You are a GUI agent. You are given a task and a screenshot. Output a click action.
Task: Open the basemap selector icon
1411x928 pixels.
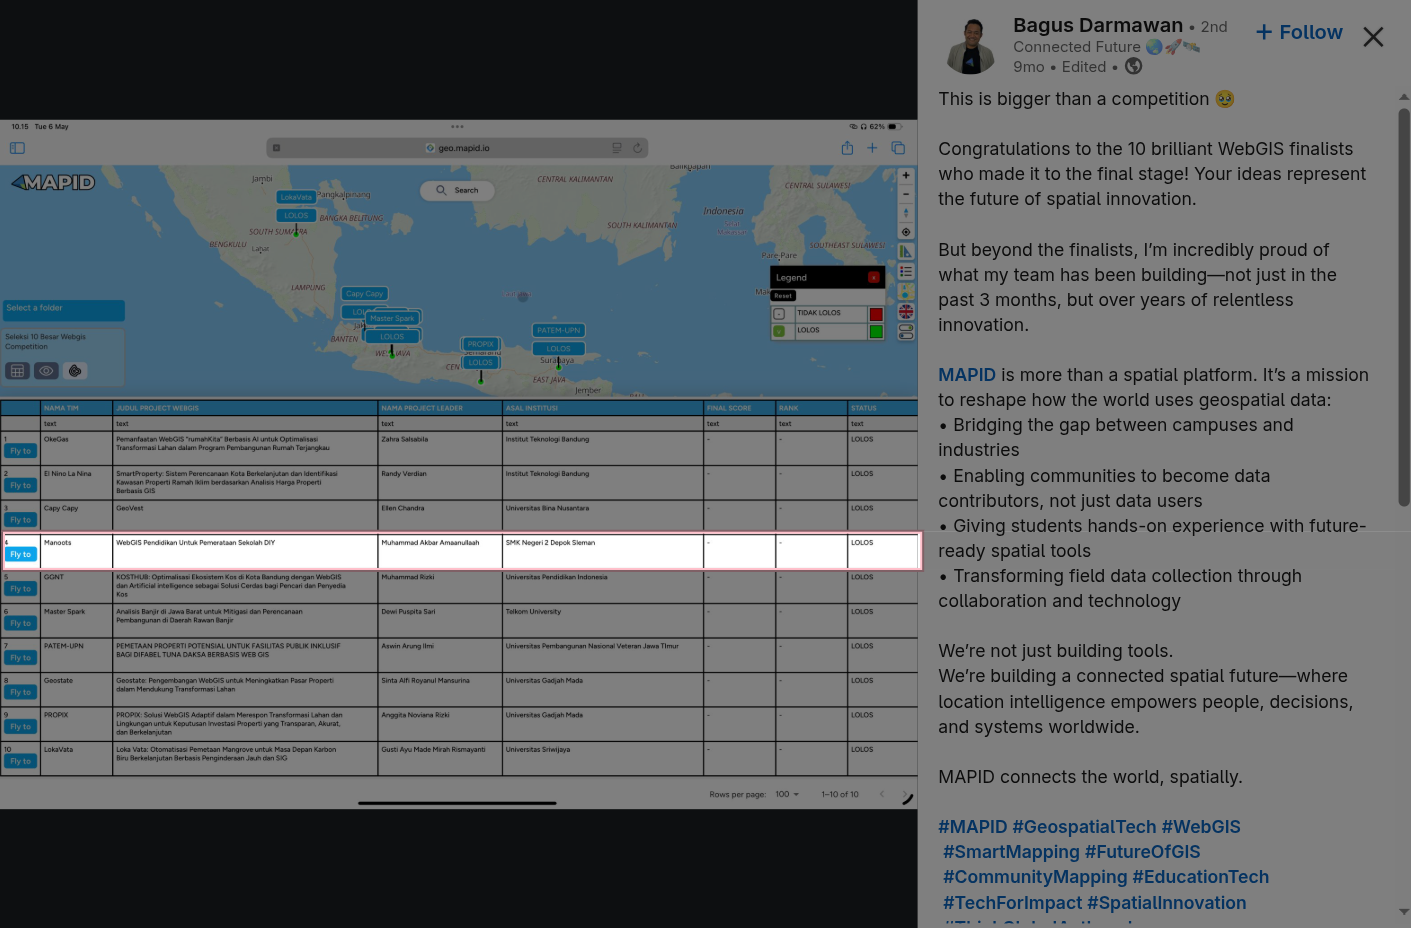pos(906,291)
